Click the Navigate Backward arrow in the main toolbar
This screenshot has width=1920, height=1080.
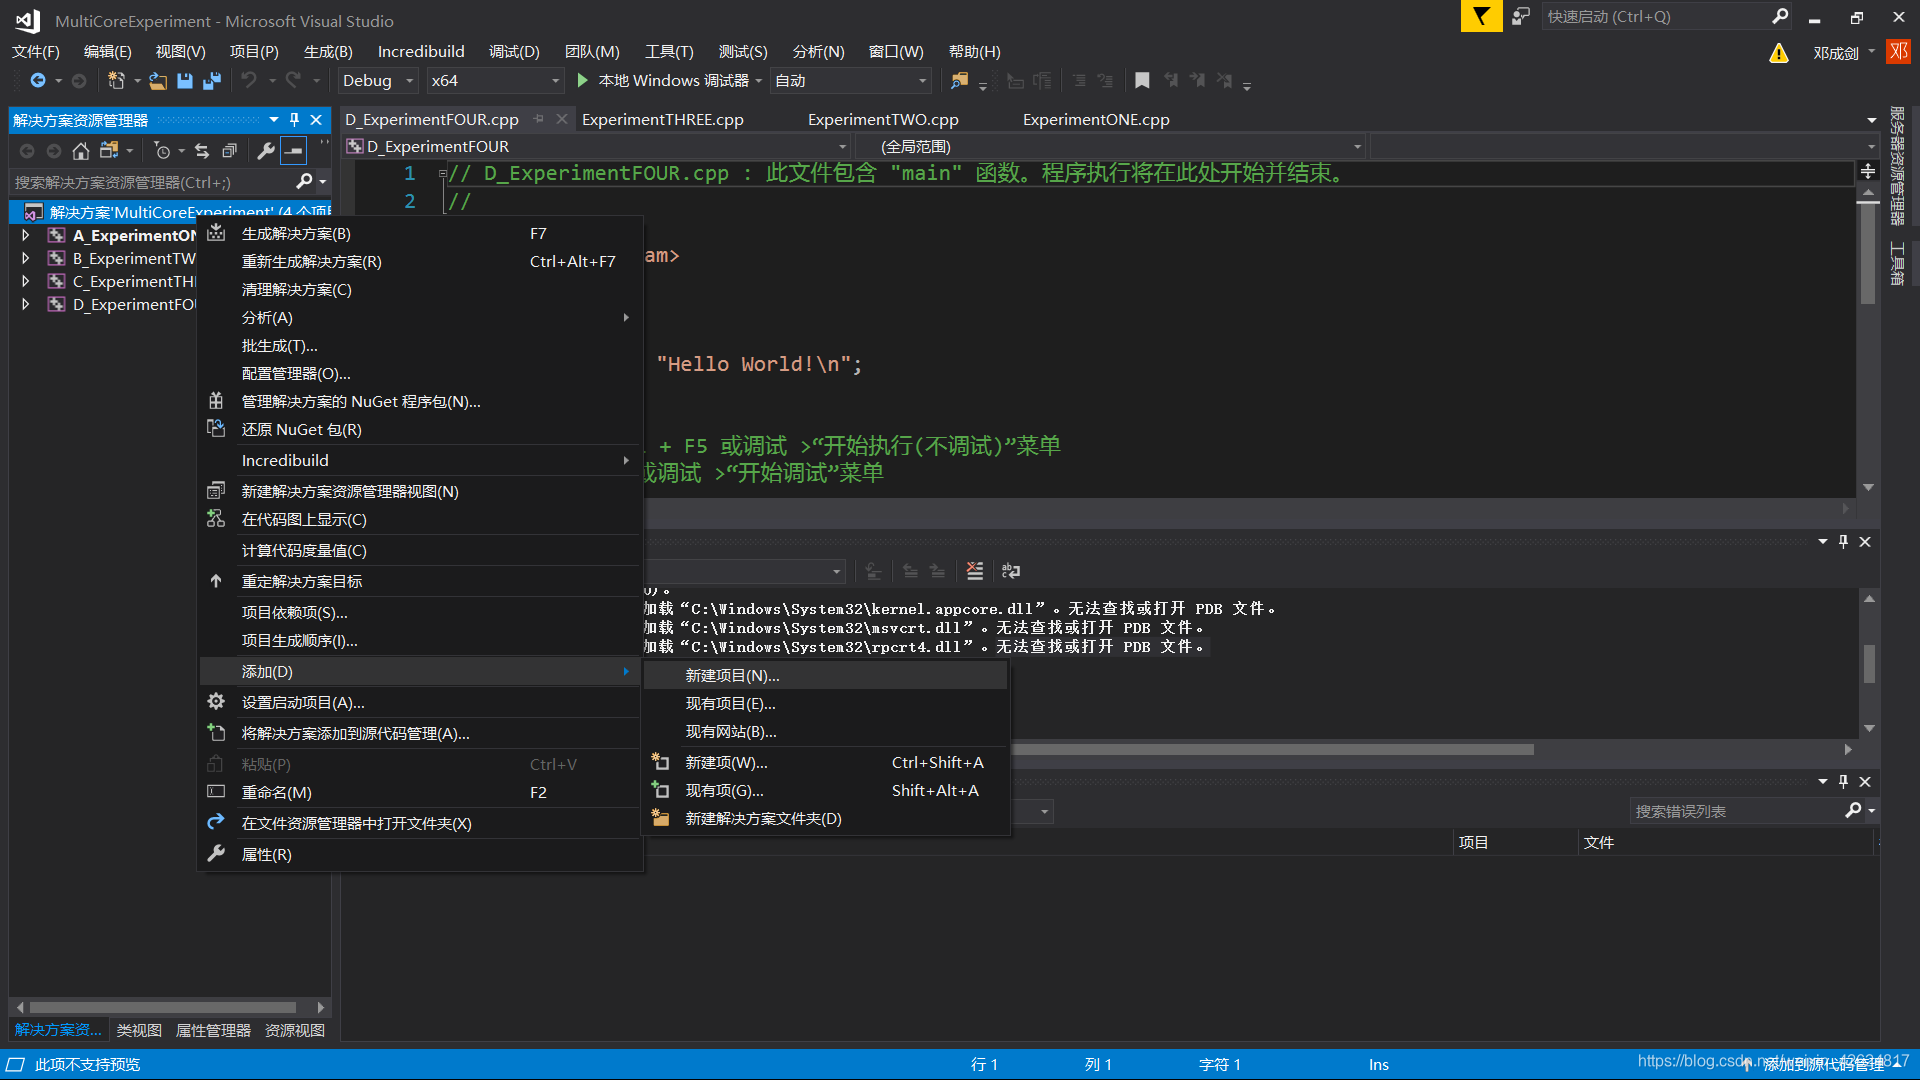tap(38, 81)
